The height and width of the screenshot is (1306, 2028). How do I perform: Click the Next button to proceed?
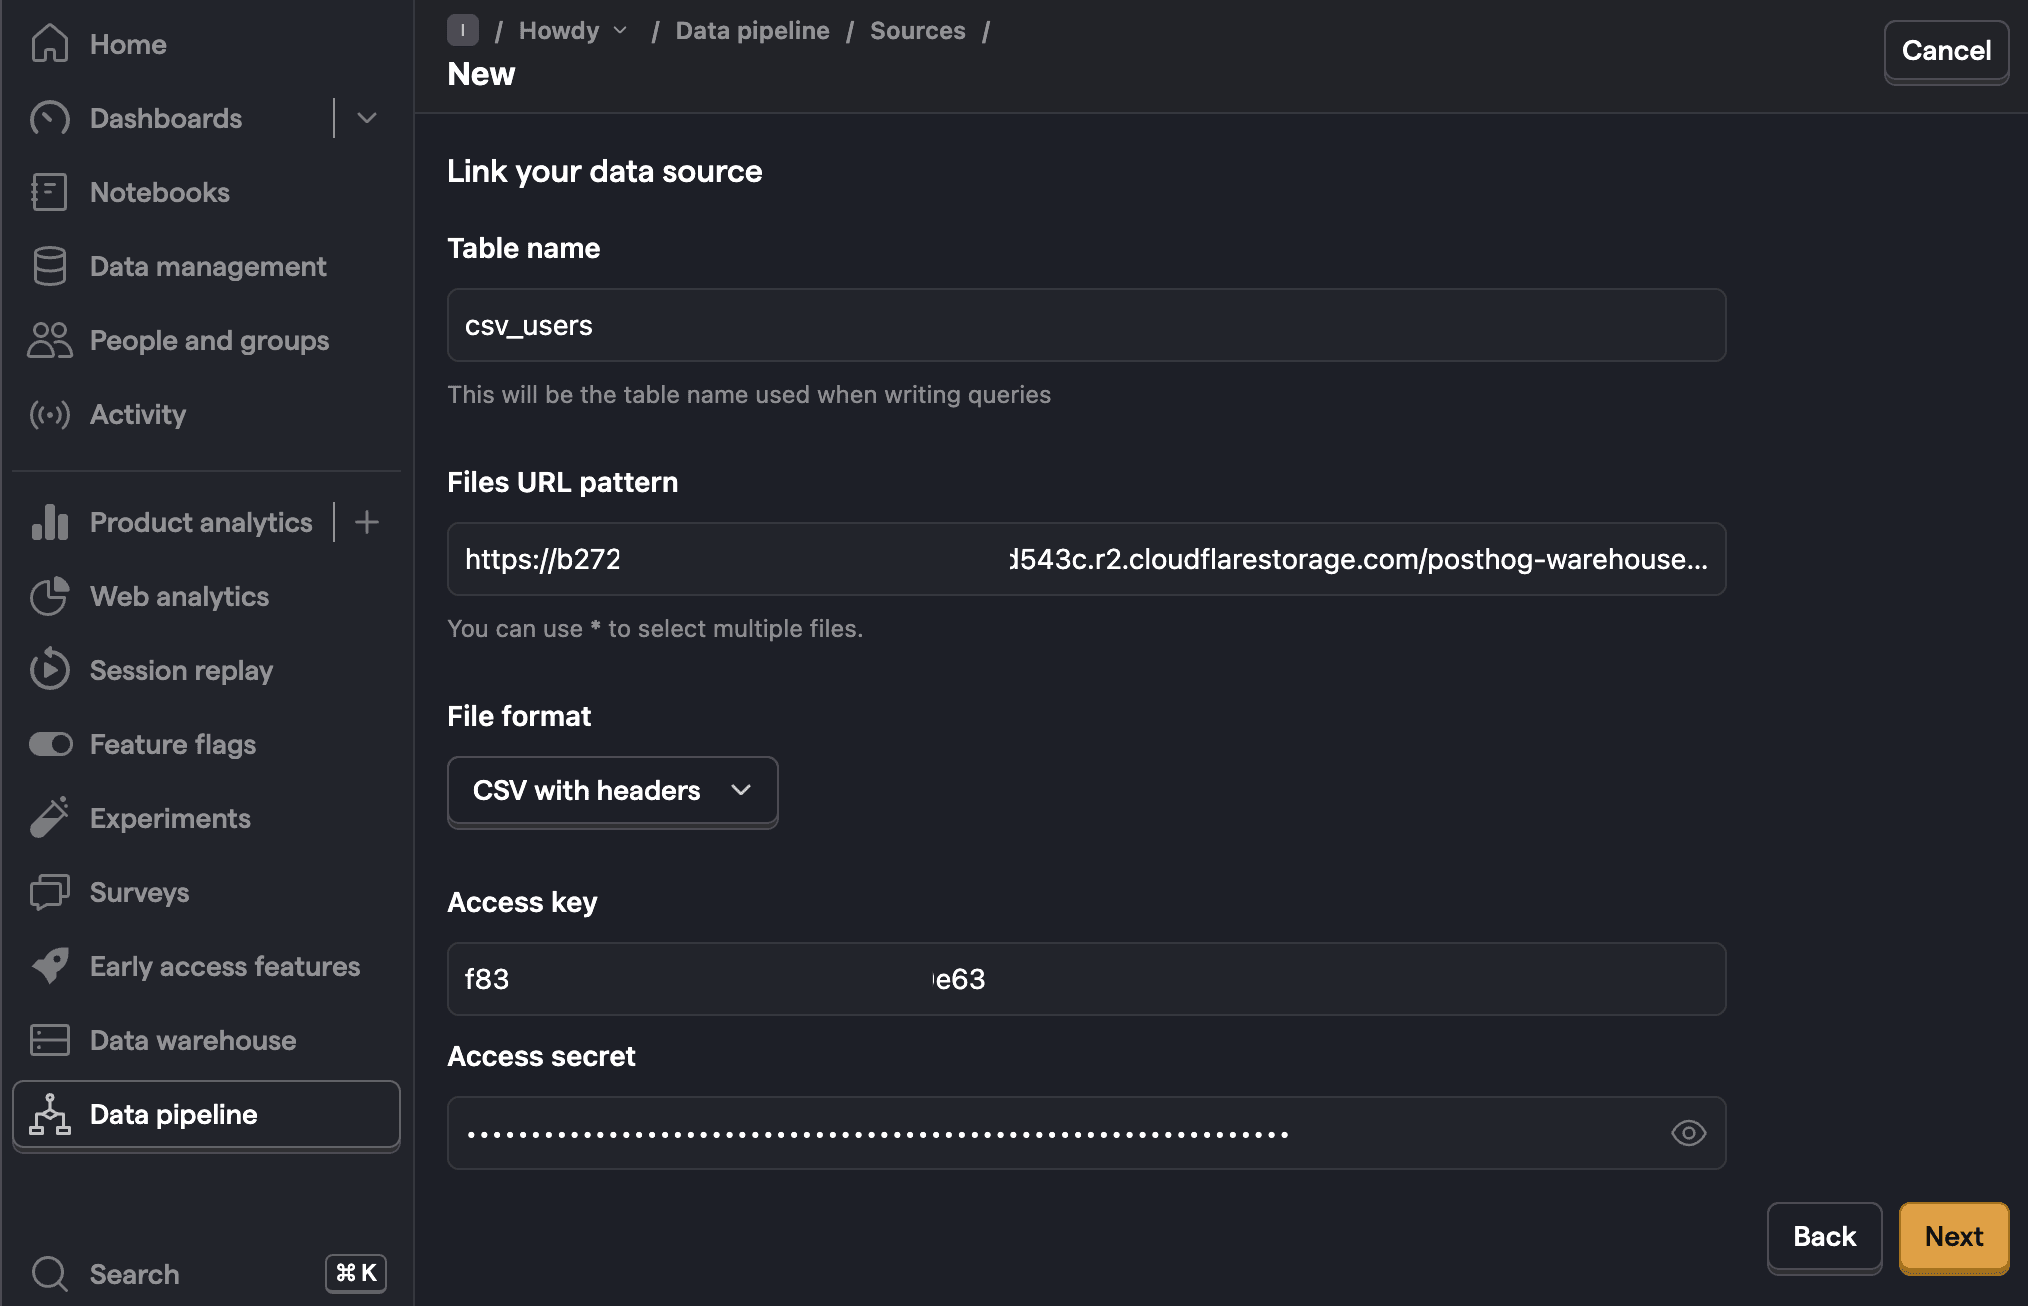[x=1954, y=1235]
